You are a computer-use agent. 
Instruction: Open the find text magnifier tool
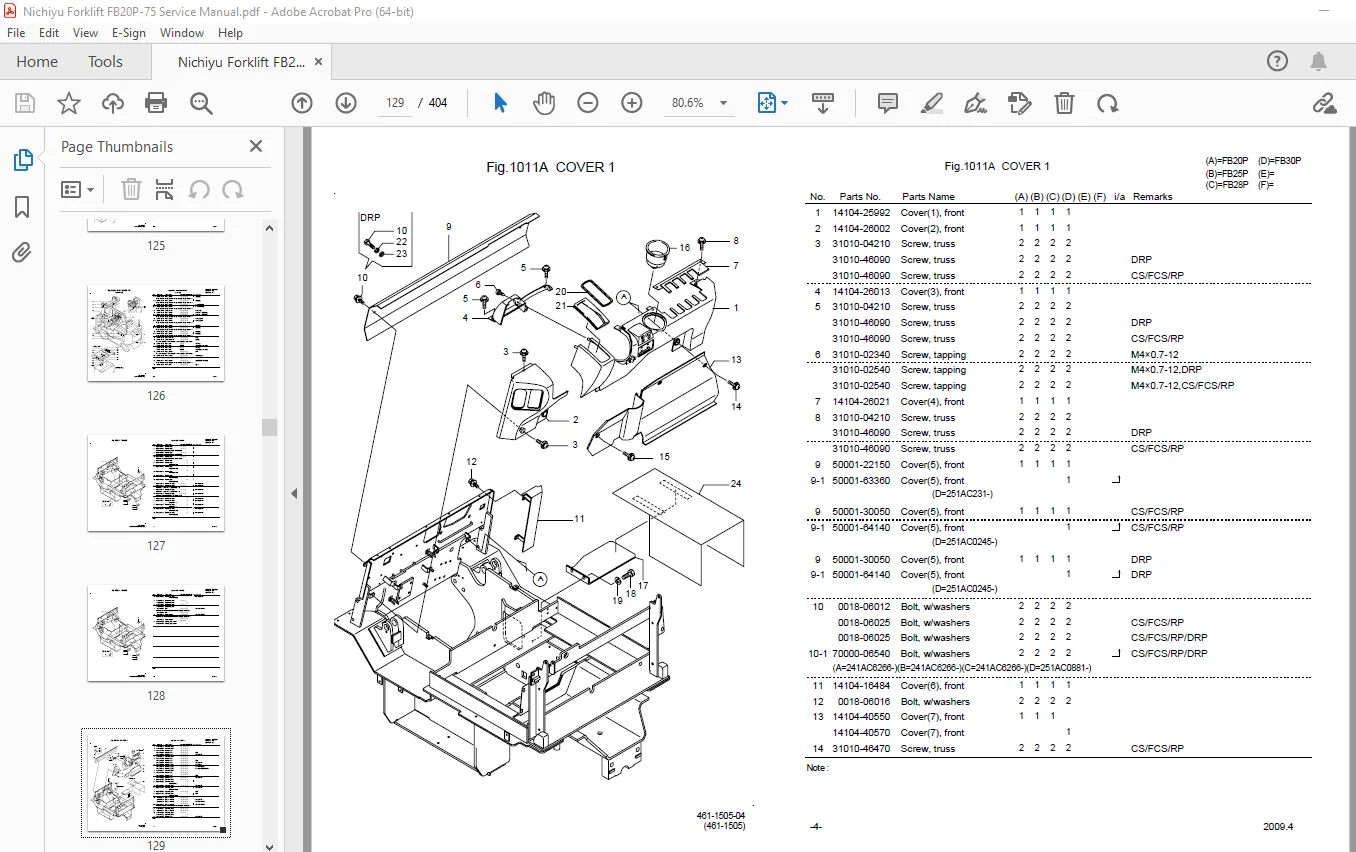click(x=201, y=103)
